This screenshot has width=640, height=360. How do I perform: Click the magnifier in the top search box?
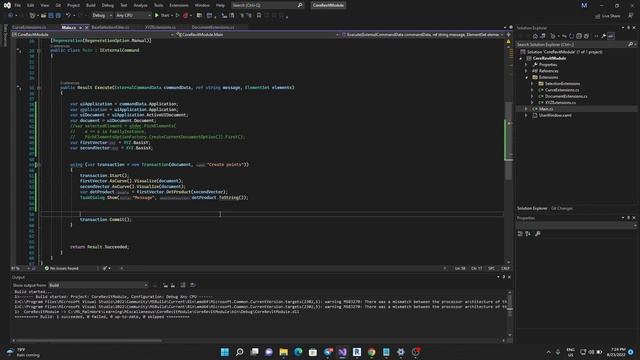(300, 5)
